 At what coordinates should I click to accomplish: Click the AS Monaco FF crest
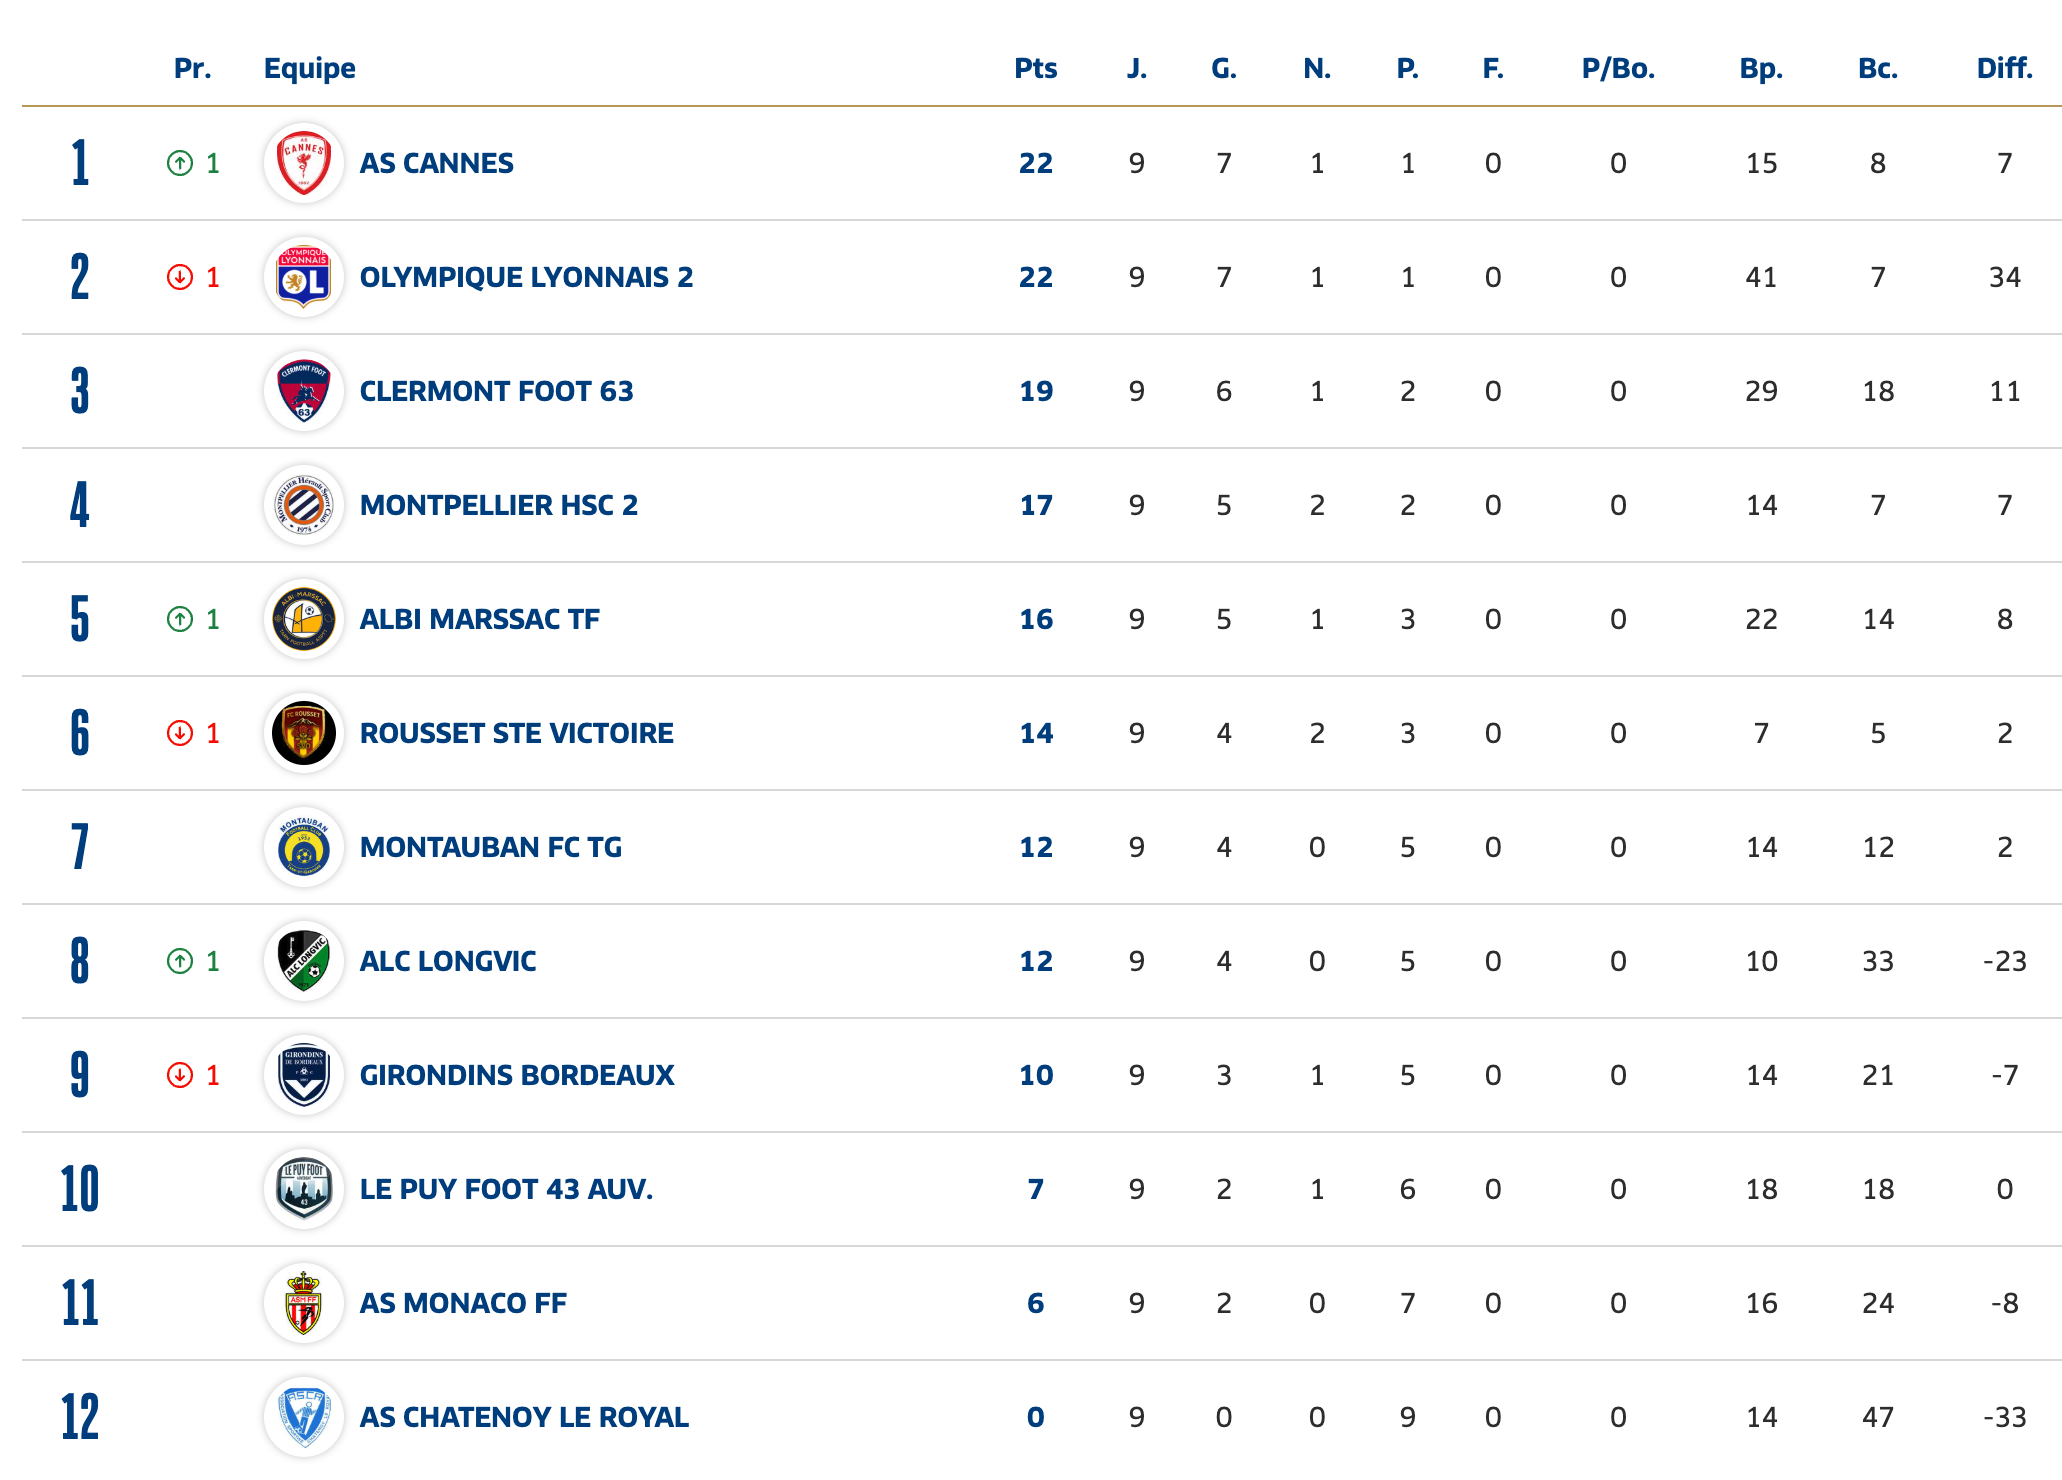[304, 1303]
